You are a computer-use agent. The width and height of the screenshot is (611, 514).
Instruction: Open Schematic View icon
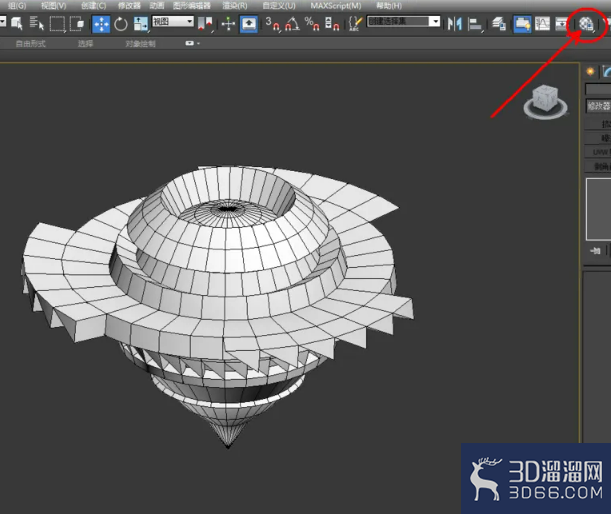(562, 24)
